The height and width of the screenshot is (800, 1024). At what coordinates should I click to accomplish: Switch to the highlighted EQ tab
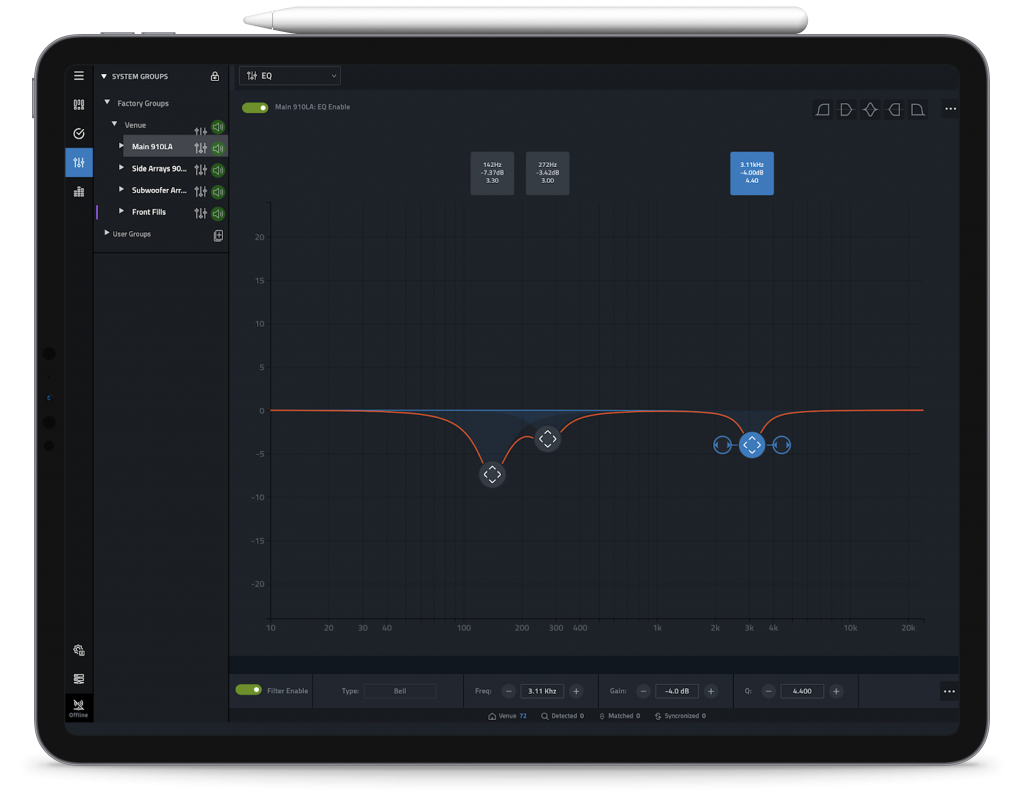point(79,162)
